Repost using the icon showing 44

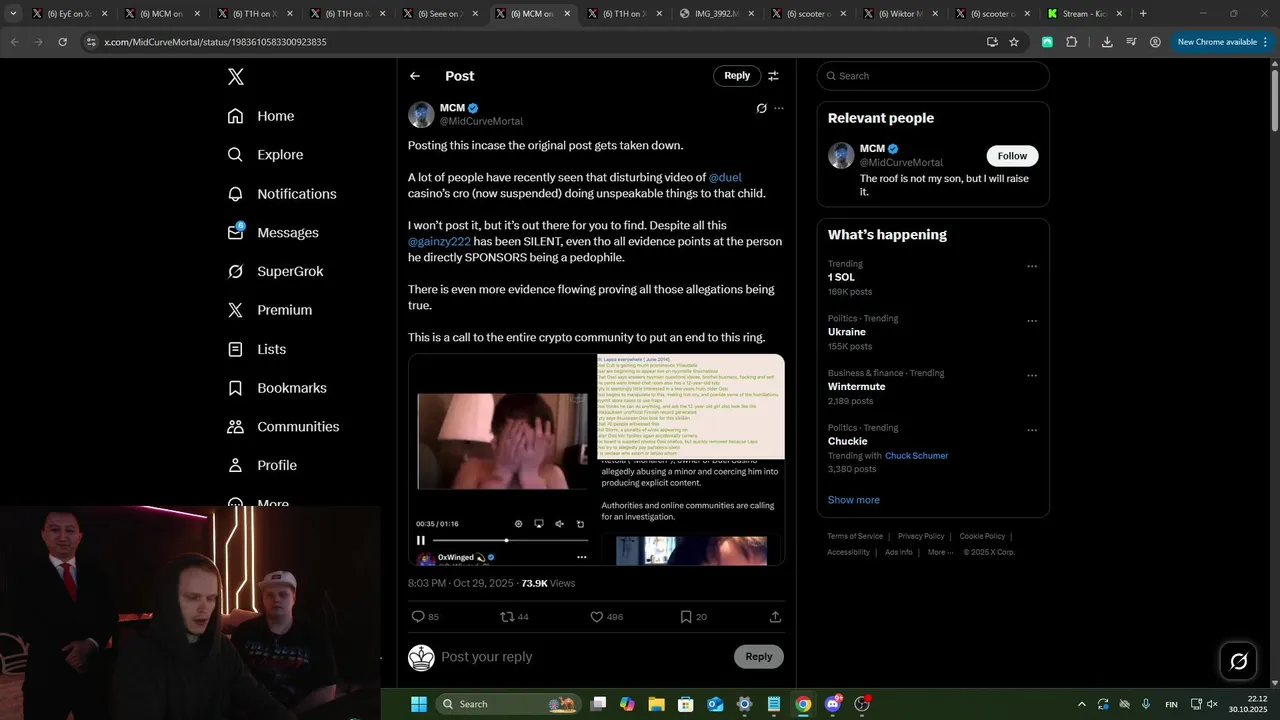pyautogui.click(x=507, y=617)
